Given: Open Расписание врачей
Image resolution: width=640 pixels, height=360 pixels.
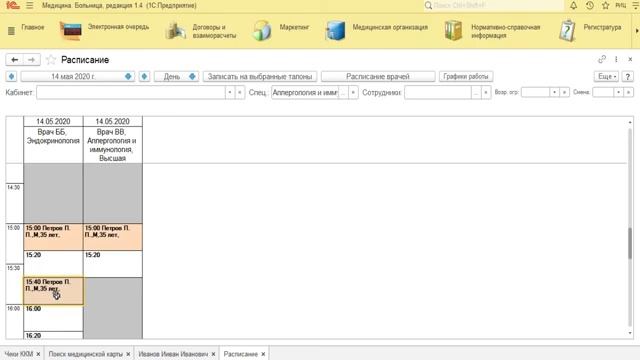Looking at the screenshot, I should [x=378, y=76].
